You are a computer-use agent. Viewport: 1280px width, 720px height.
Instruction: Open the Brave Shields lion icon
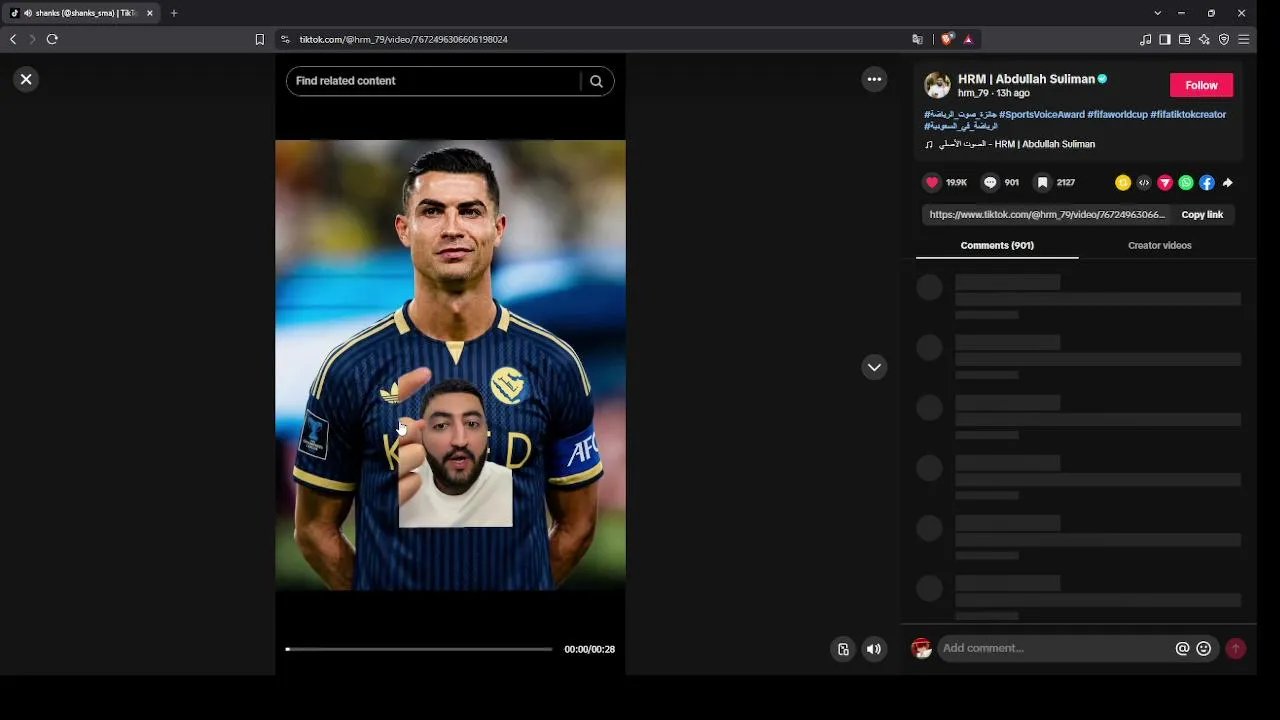[947, 39]
